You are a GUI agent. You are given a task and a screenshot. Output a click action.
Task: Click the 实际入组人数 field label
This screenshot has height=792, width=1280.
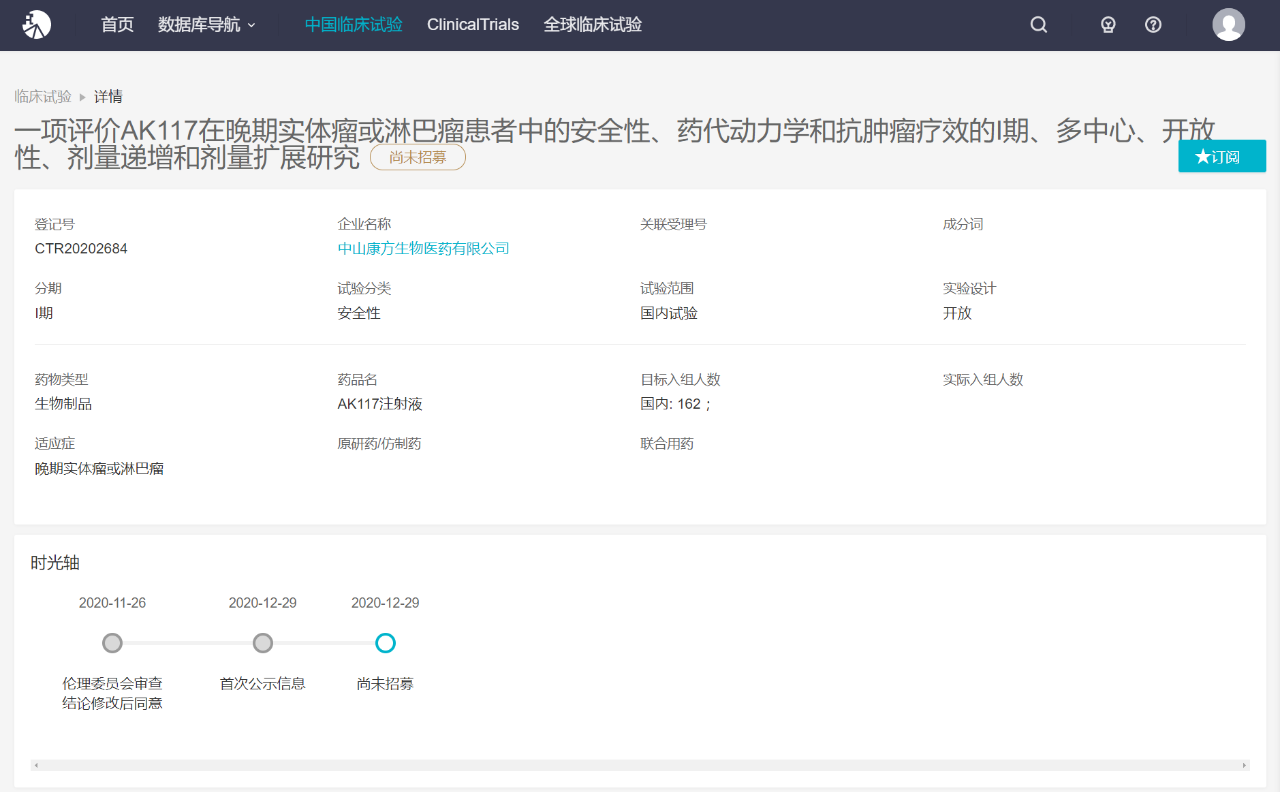click(983, 380)
